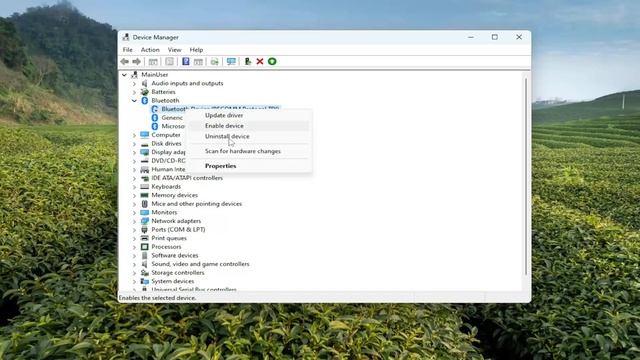Choose Update driver in context menu
Viewport: 640px width, 360px height.
[x=249, y=116]
